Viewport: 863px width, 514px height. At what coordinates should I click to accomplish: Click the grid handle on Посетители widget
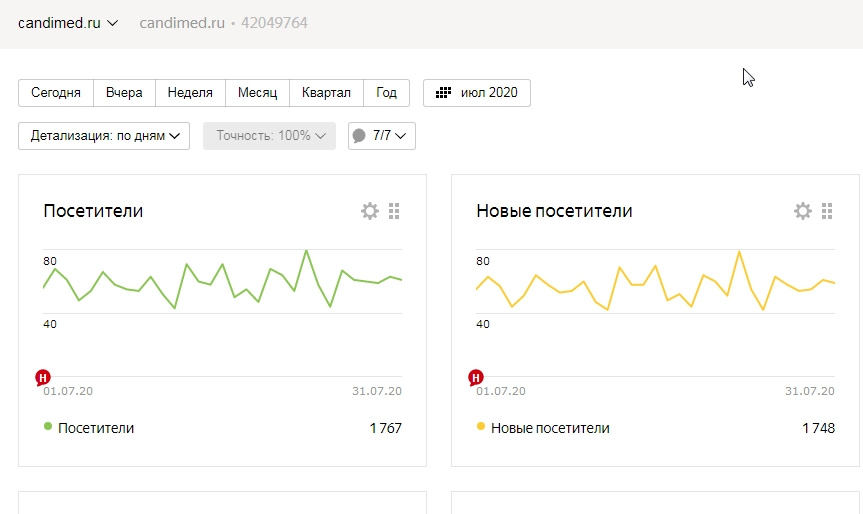point(394,211)
